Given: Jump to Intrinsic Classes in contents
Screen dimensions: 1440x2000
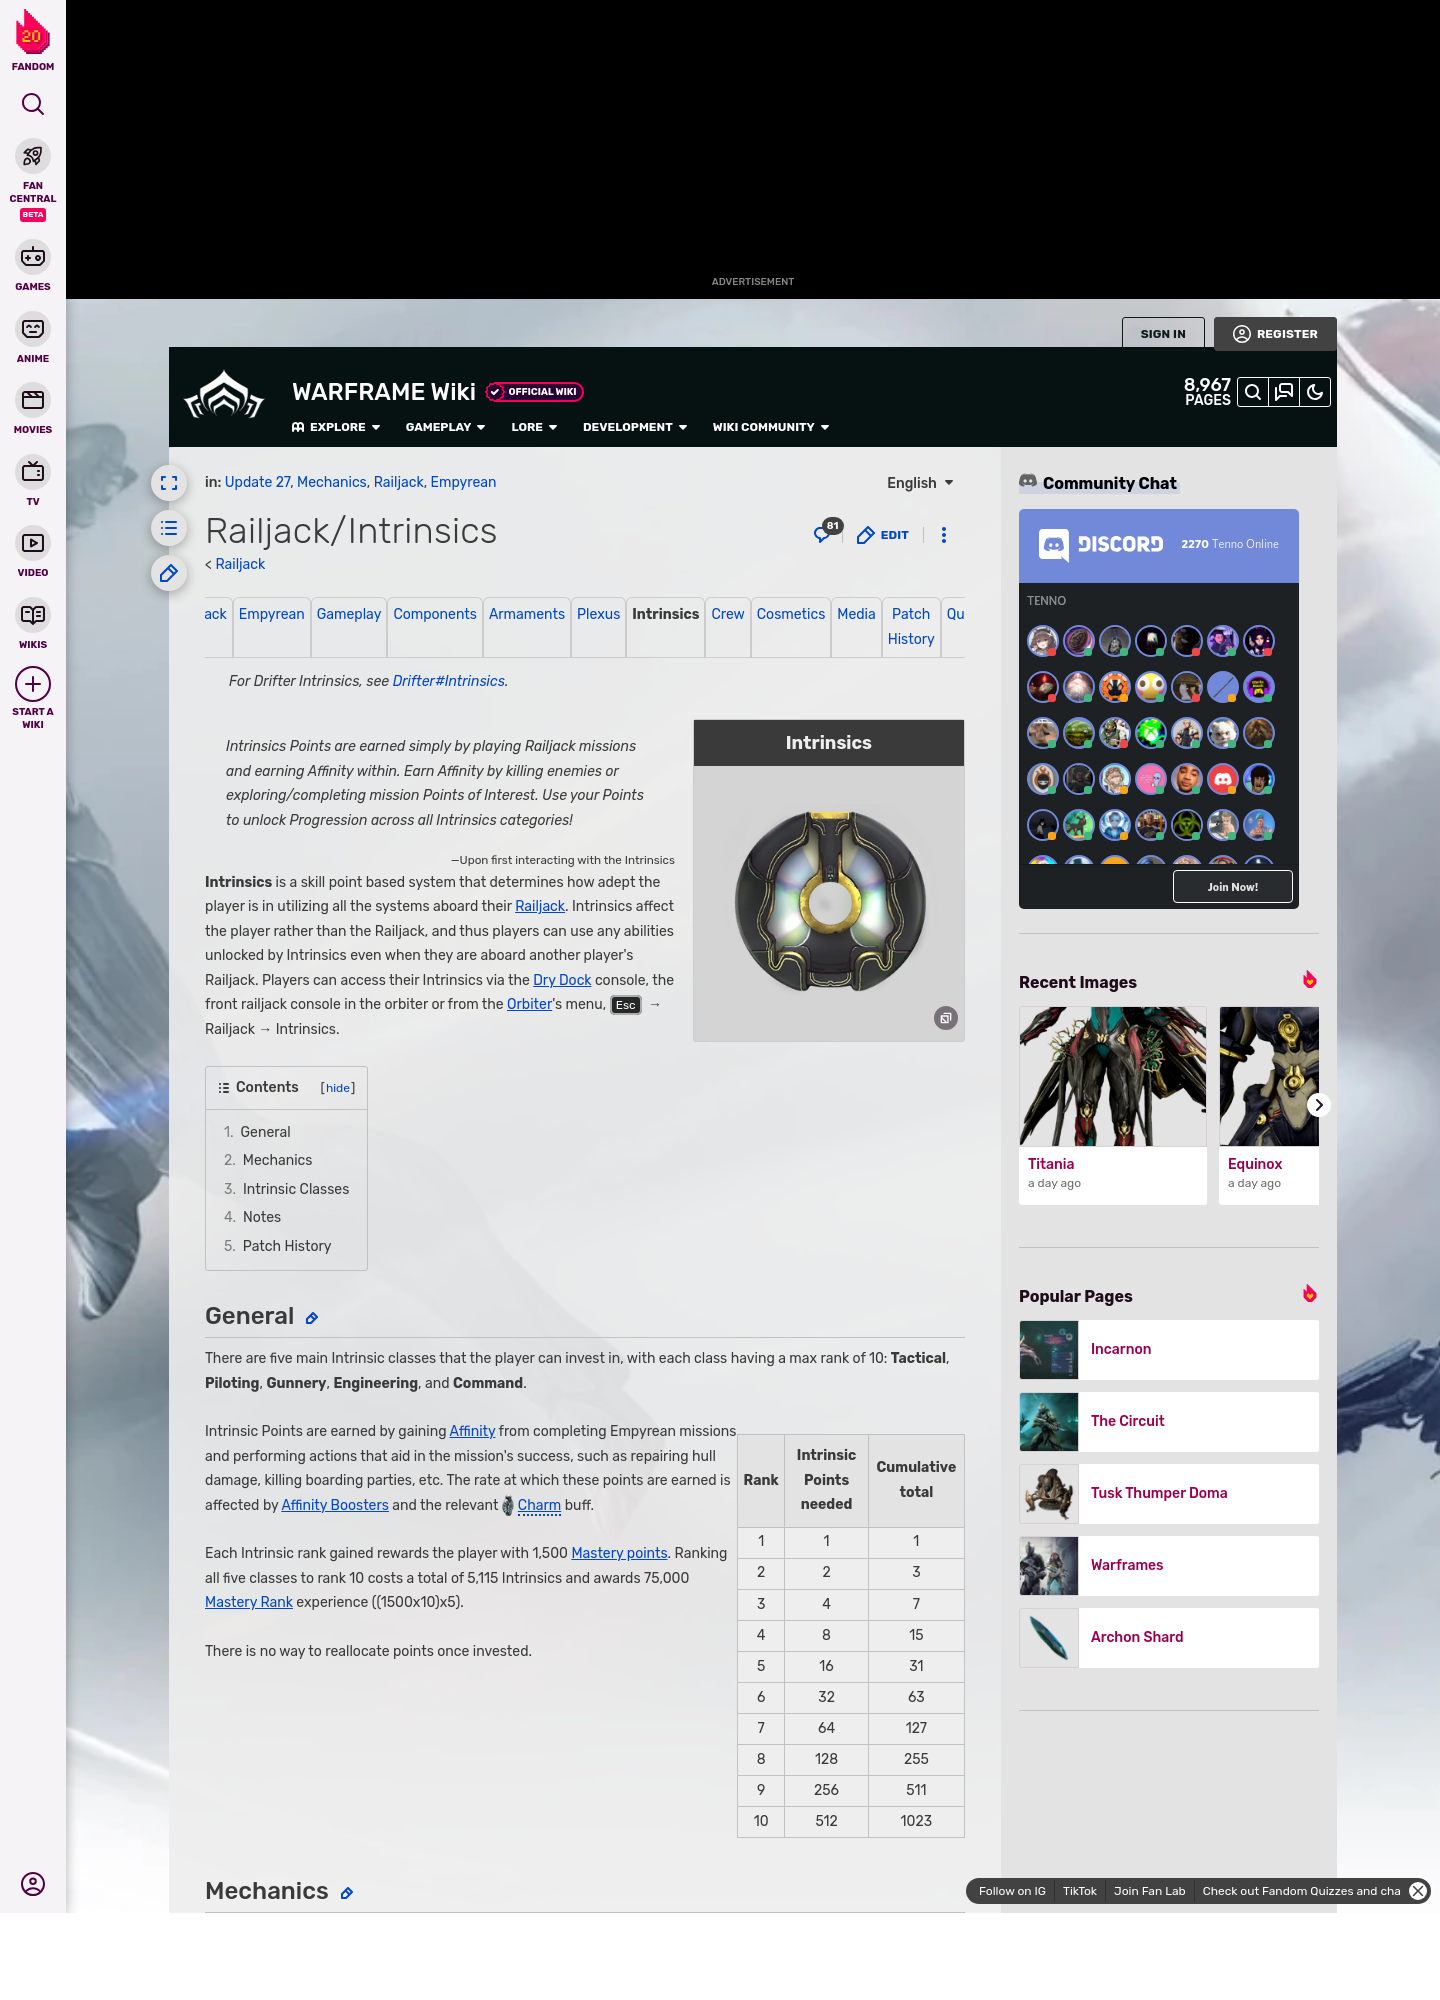Looking at the screenshot, I should [296, 1189].
